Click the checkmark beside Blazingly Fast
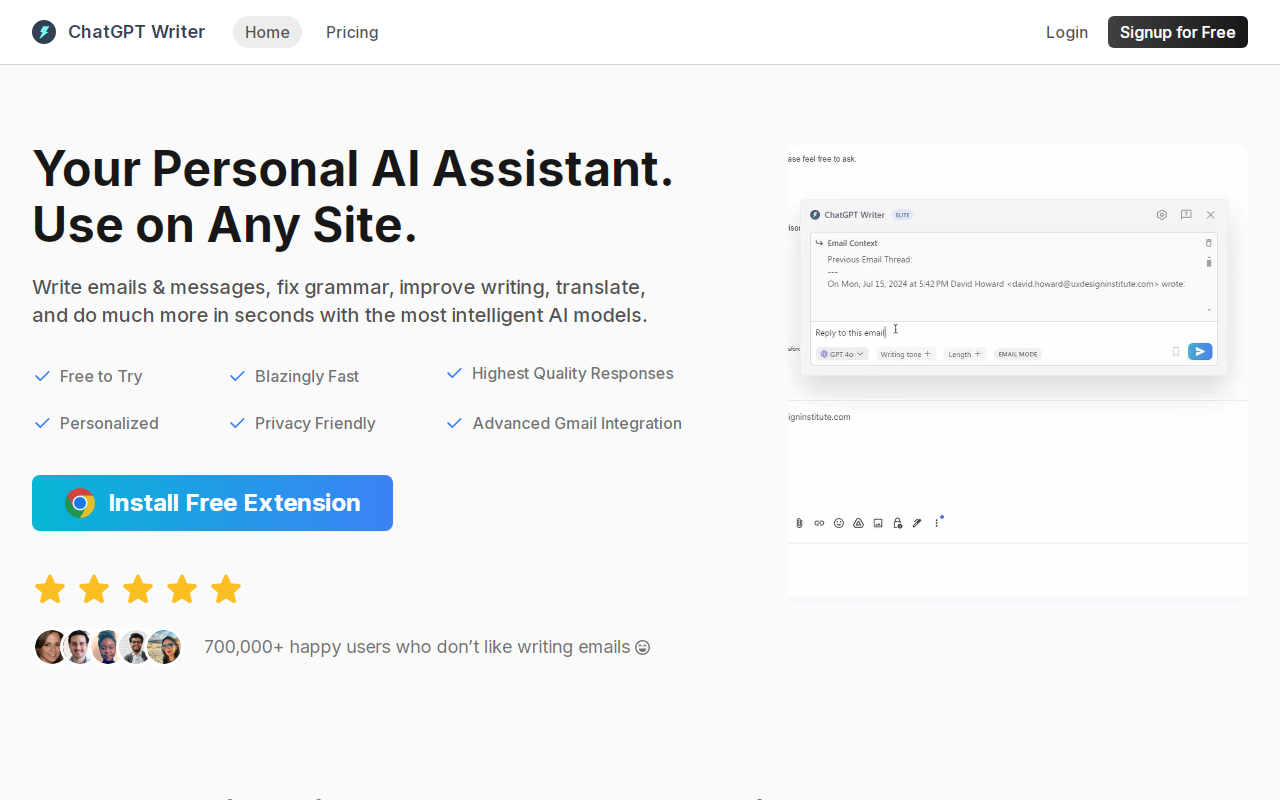Viewport: 1280px width, 800px height. tap(237, 376)
